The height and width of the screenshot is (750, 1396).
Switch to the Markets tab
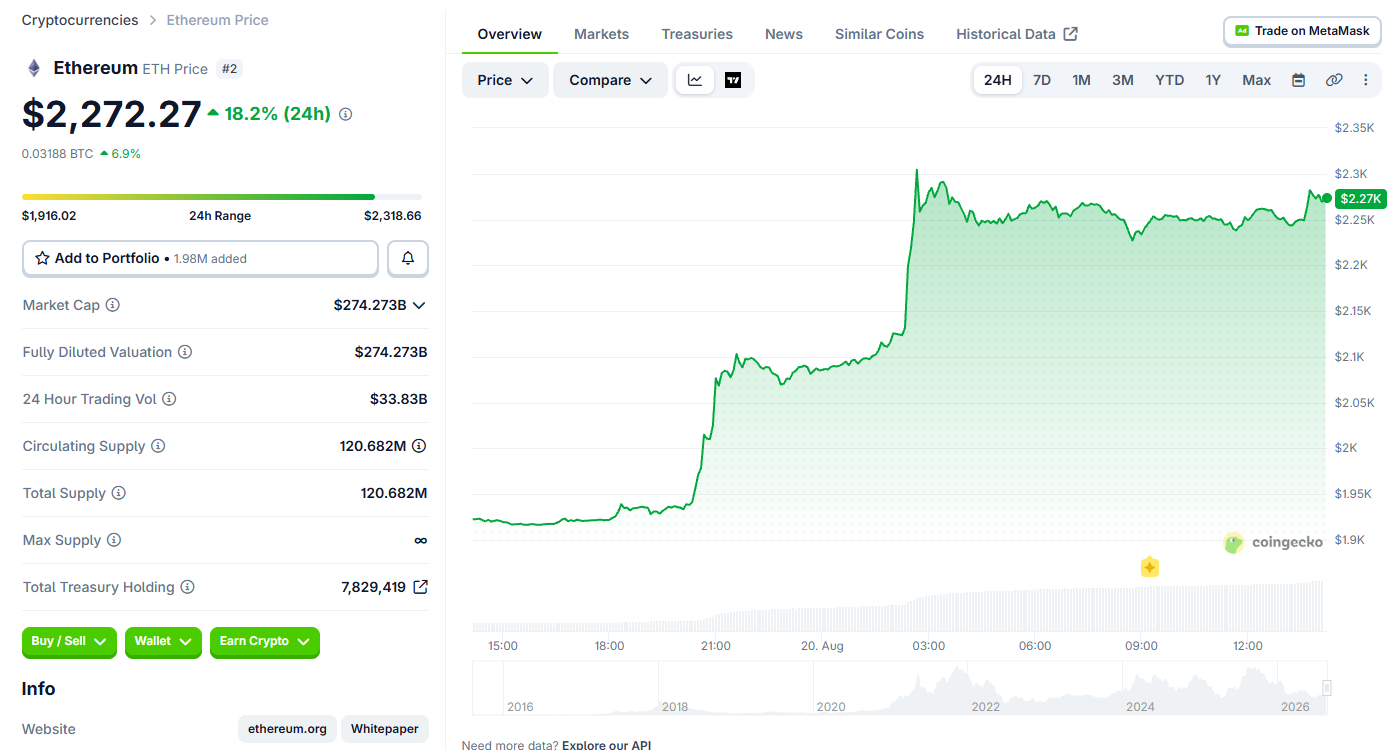[602, 34]
